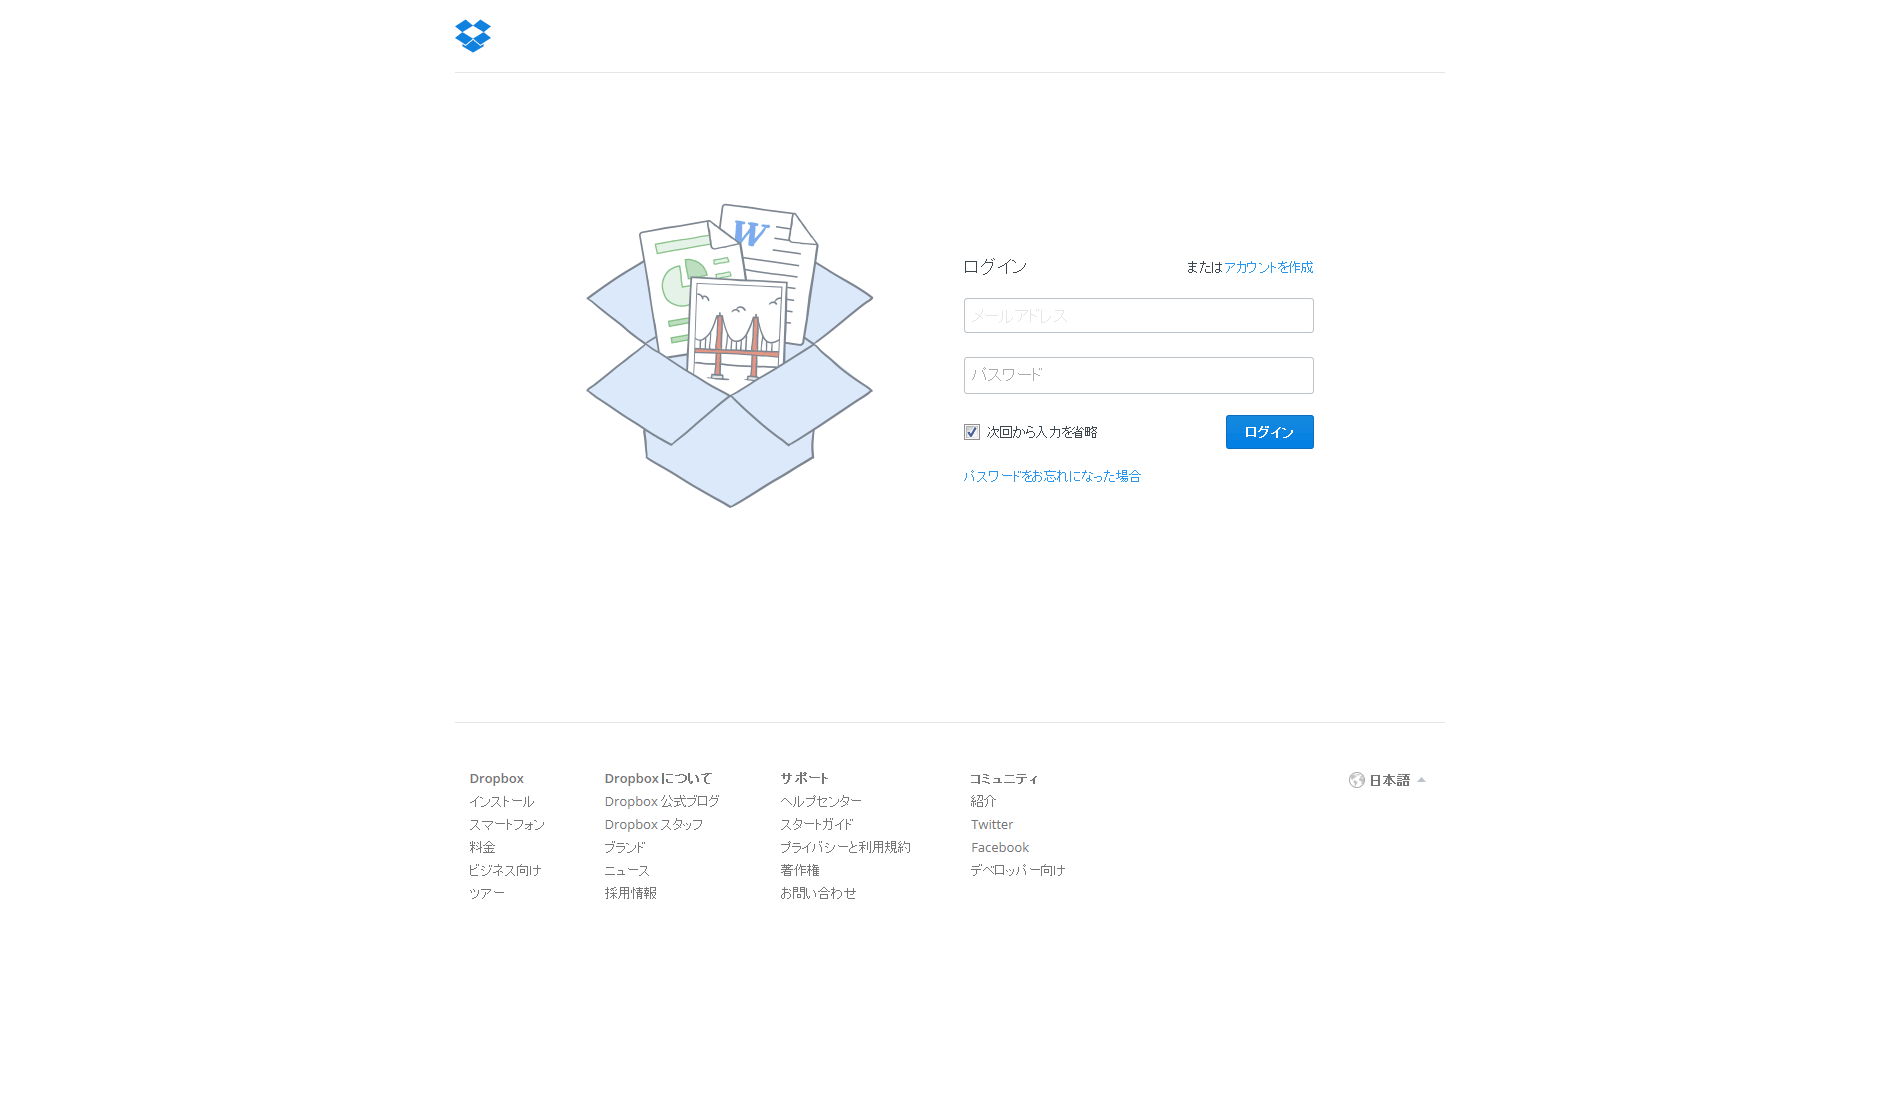Open the ビジネス向け footer link

click(505, 871)
